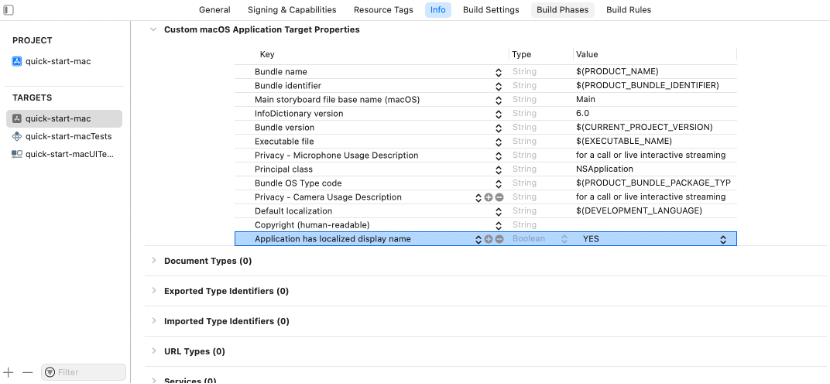Add a row after Application has localized display name
The width and height of the screenshot is (830, 384).
click(488, 239)
